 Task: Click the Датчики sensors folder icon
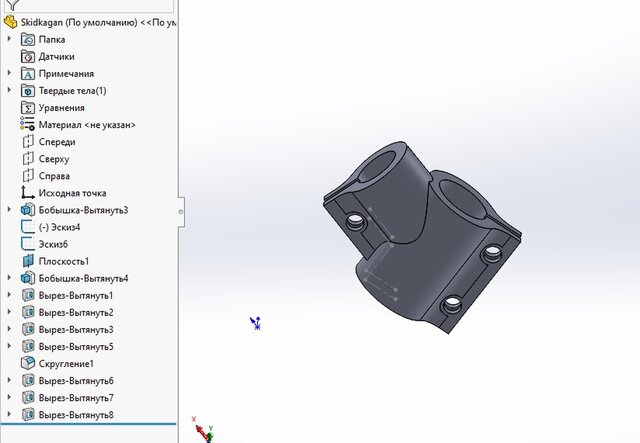[28, 57]
